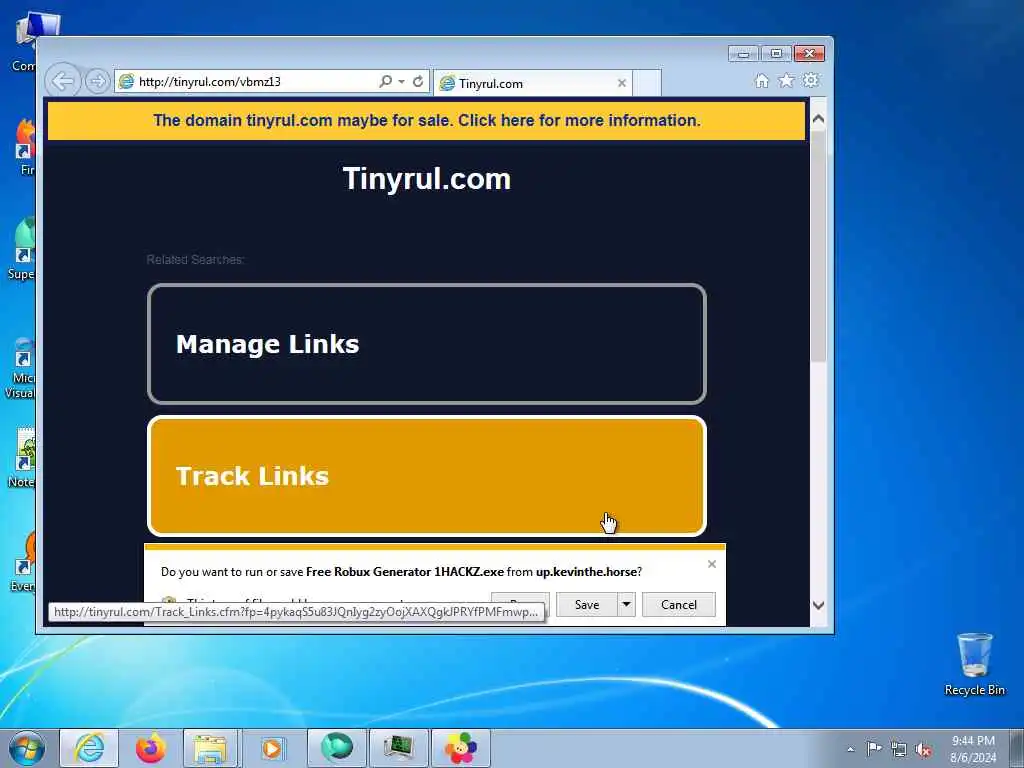The image size is (1024, 768).
Task: Refresh the page with the reload icon
Action: click(x=418, y=82)
